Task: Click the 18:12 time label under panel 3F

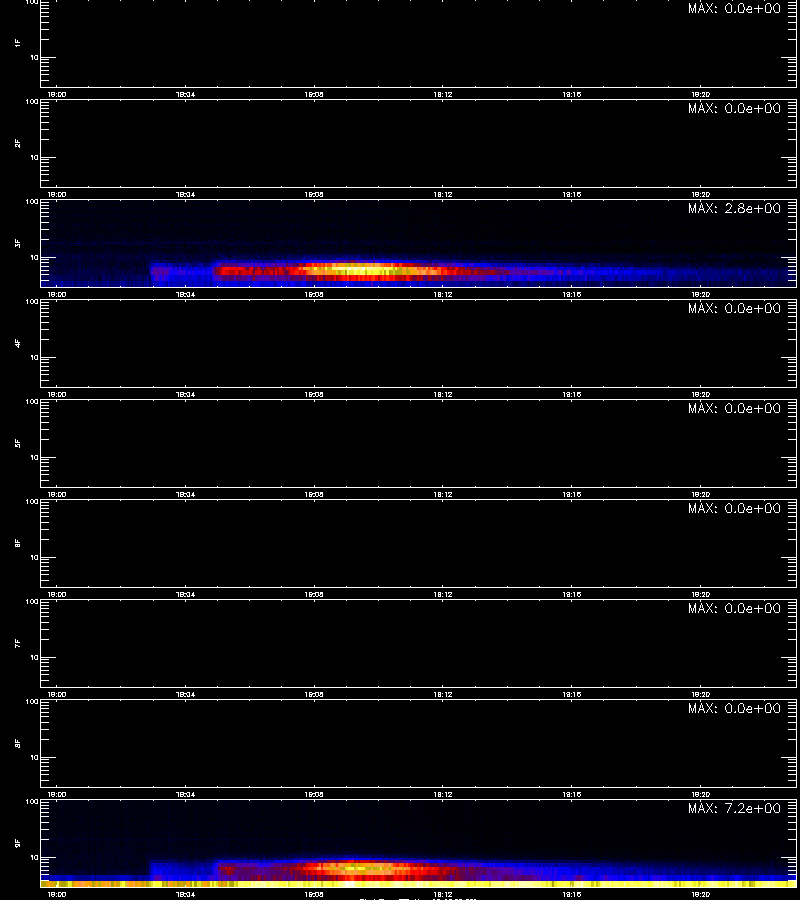Action: [x=442, y=294]
